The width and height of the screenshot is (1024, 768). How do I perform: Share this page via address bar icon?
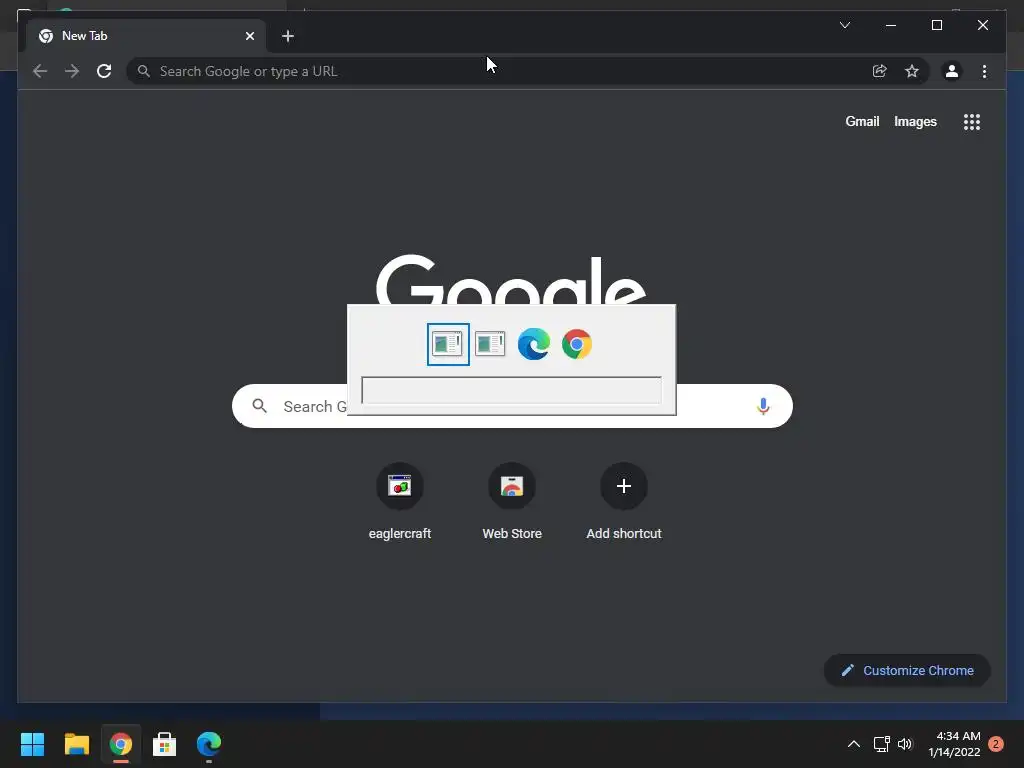(880, 71)
